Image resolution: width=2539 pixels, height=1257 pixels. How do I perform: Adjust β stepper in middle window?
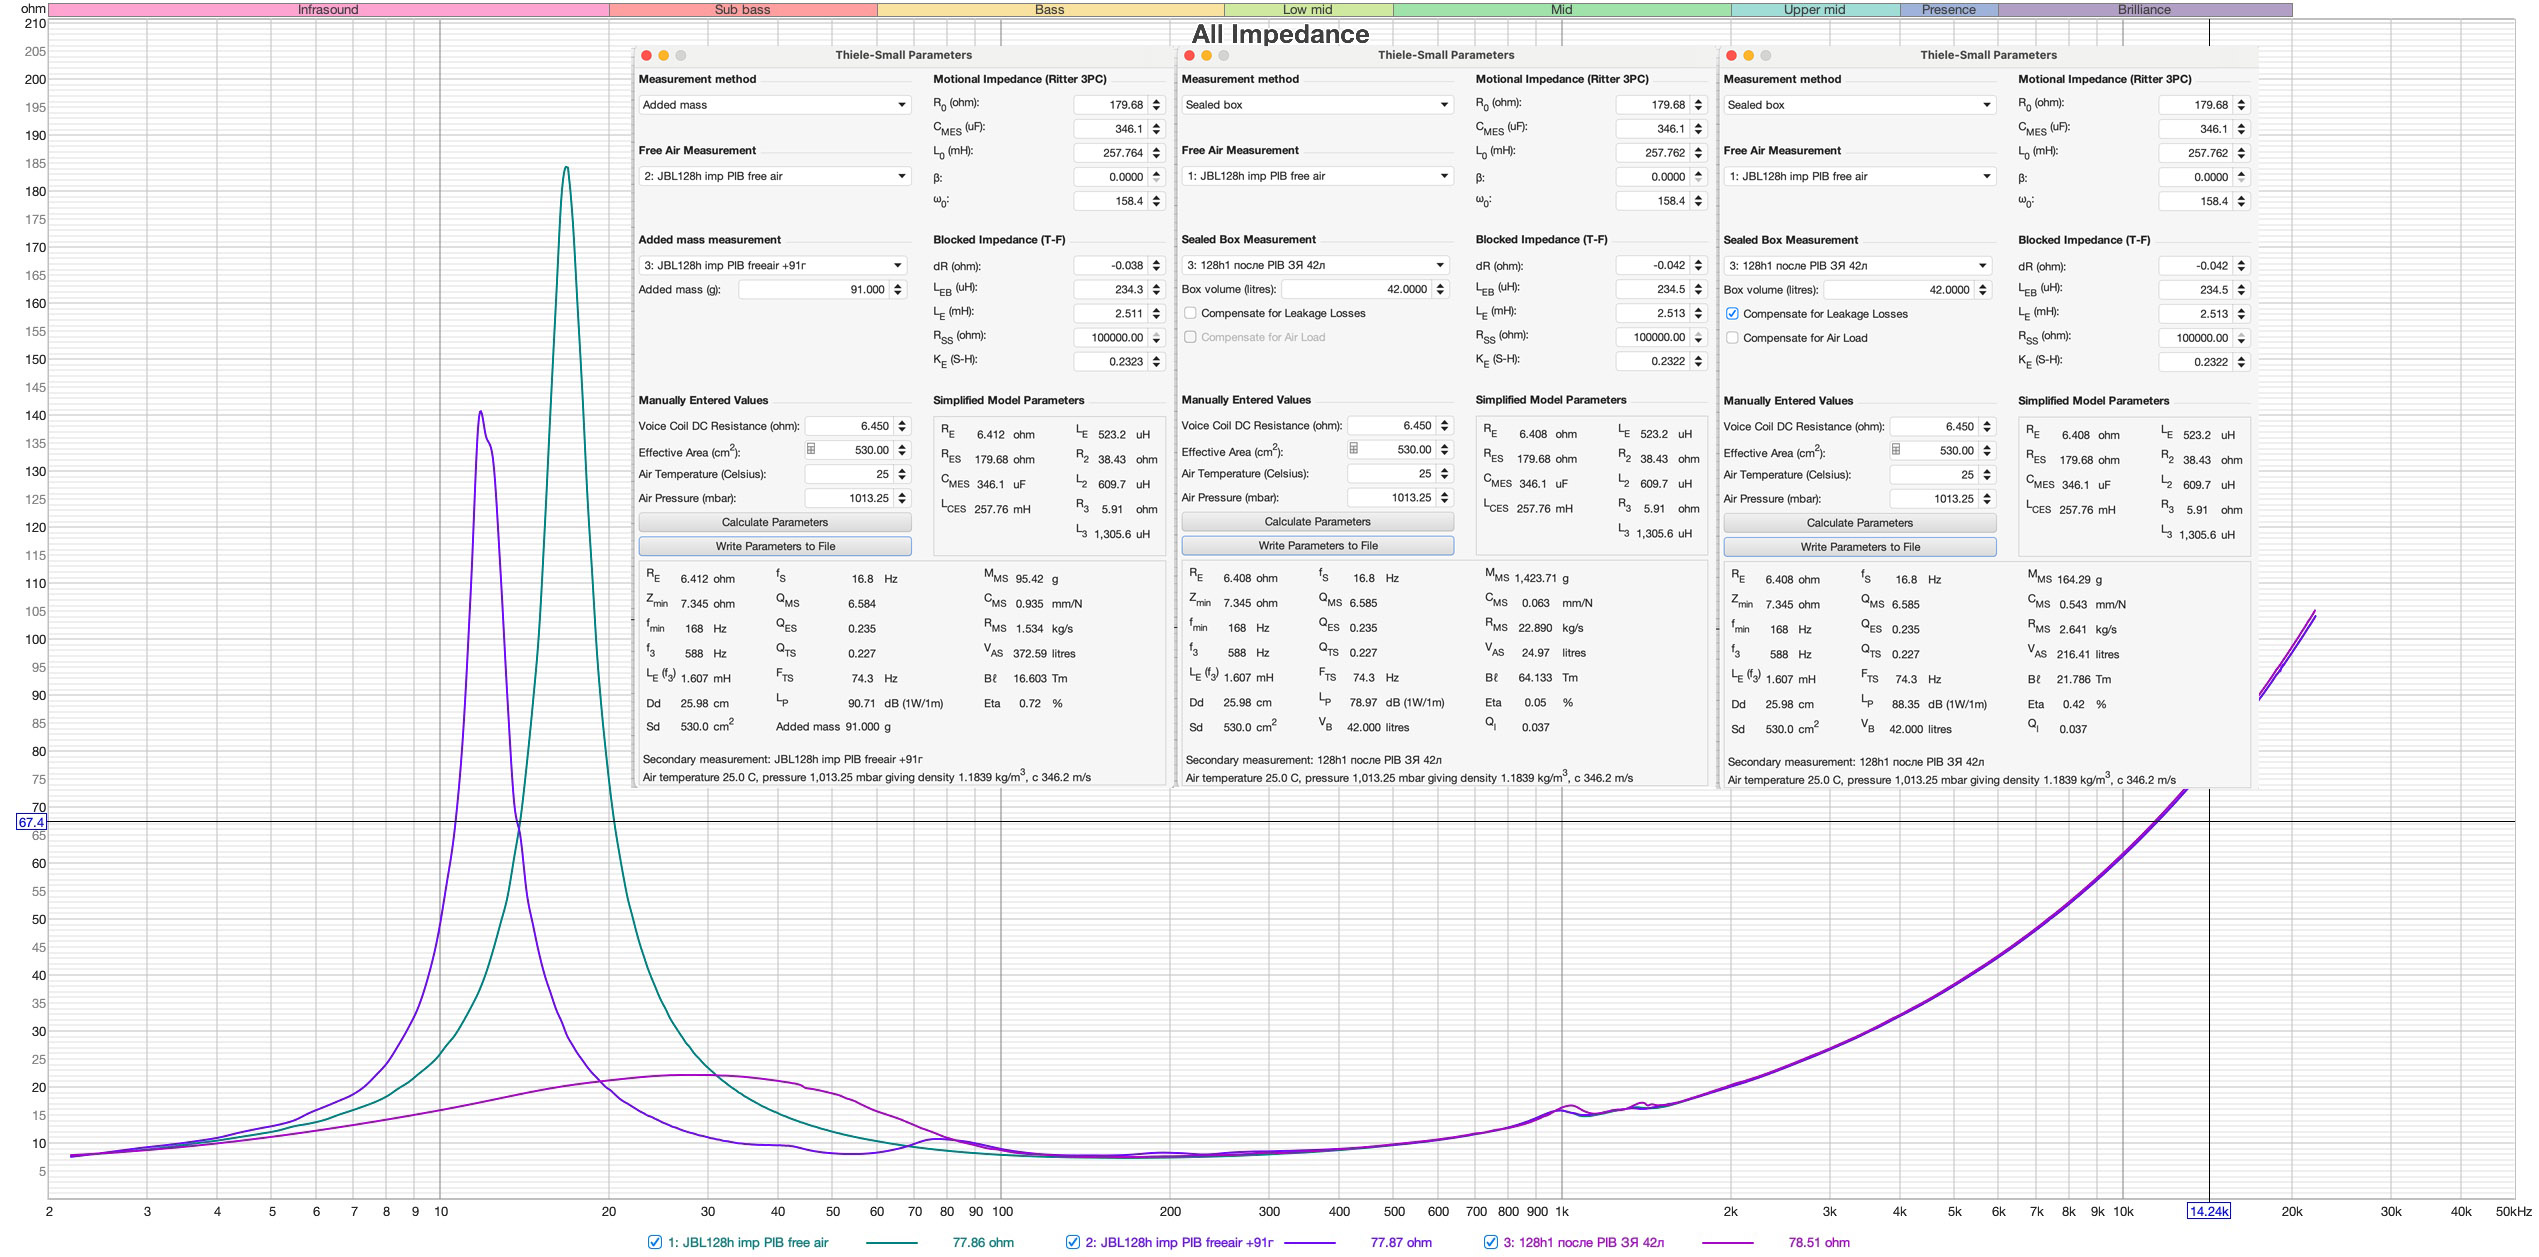point(1698,177)
